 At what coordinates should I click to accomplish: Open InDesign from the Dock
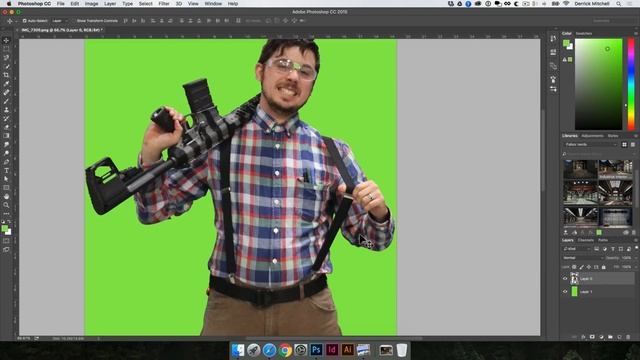point(332,350)
